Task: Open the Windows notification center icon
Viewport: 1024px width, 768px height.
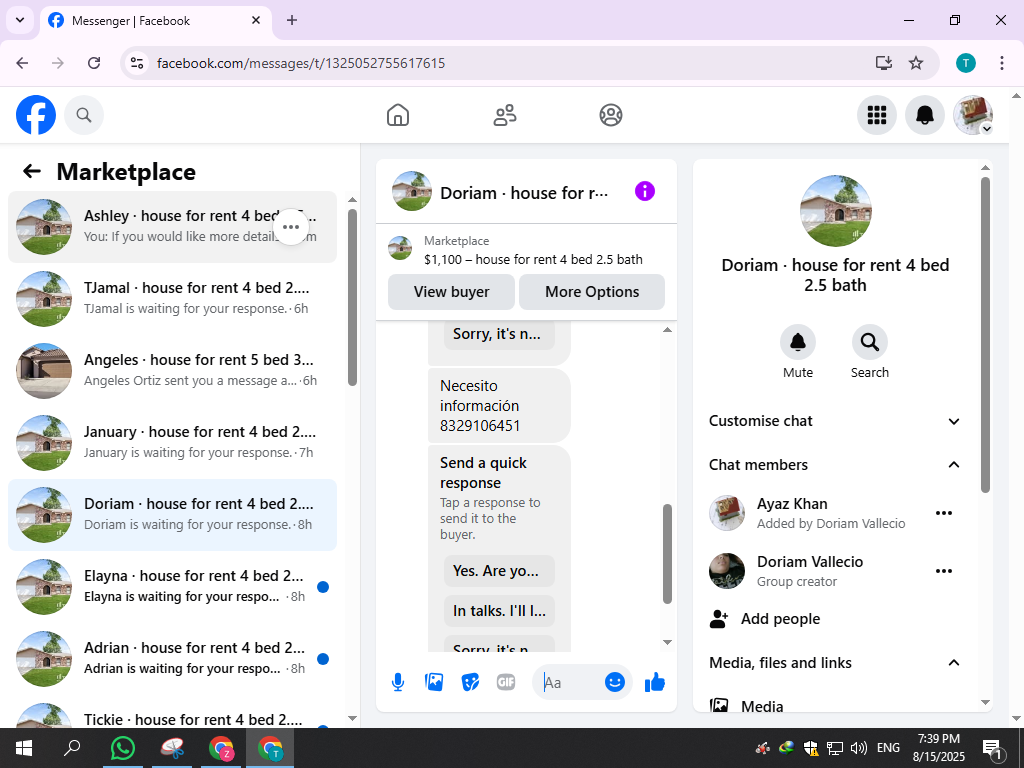Action: [x=993, y=750]
